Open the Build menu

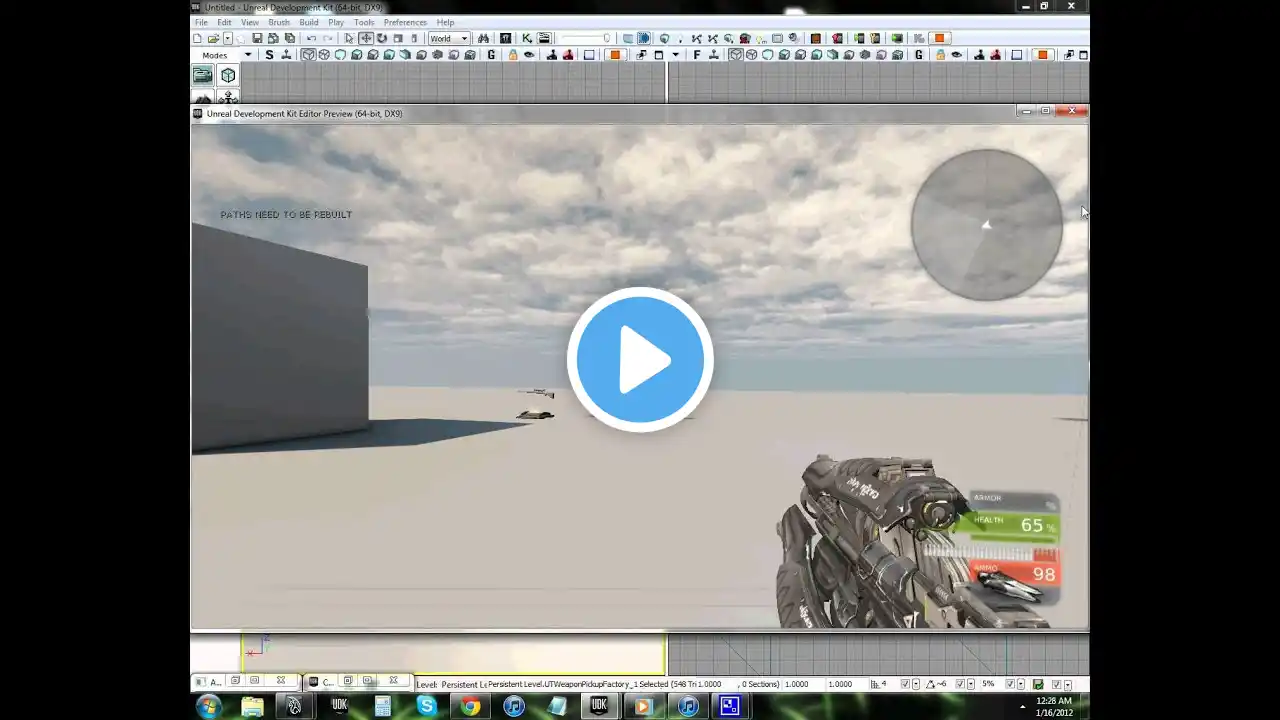click(308, 22)
